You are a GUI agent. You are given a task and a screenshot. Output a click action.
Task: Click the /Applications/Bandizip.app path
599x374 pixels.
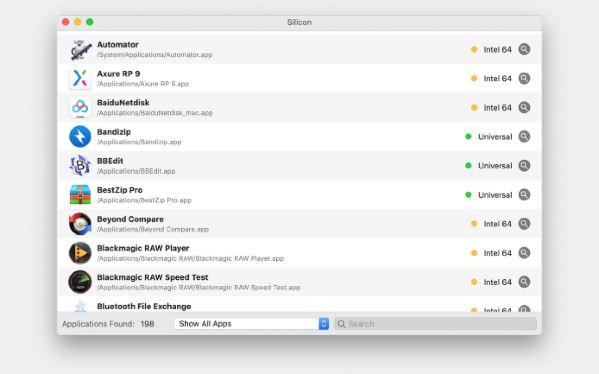tap(139, 142)
